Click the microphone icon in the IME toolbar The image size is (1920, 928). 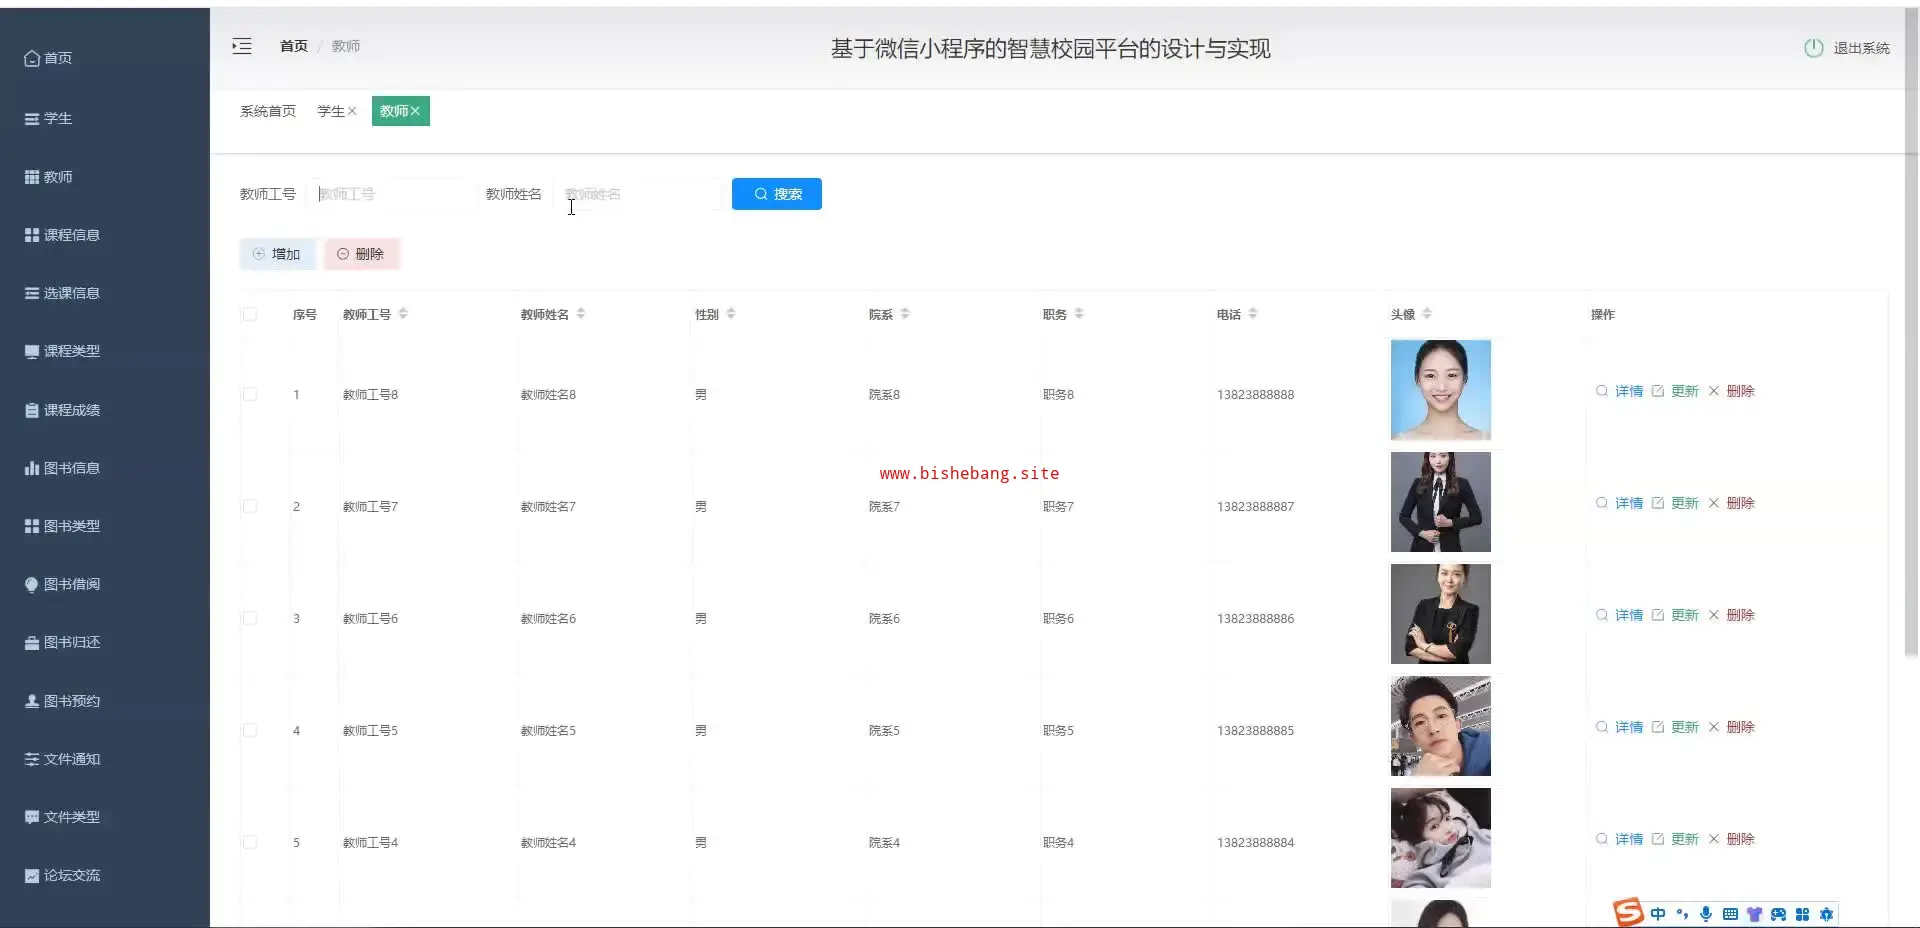pyautogui.click(x=1706, y=914)
